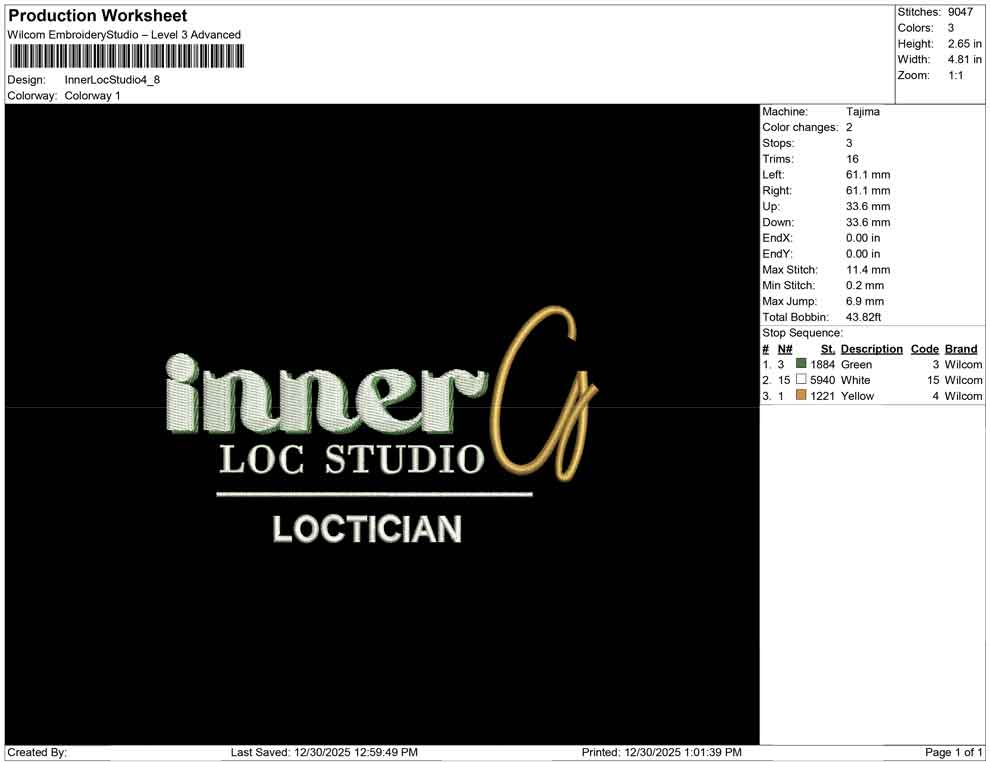The height and width of the screenshot is (762, 990).
Task: Click the LOC STUDIO lettering in the preview
Action: (350, 460)
